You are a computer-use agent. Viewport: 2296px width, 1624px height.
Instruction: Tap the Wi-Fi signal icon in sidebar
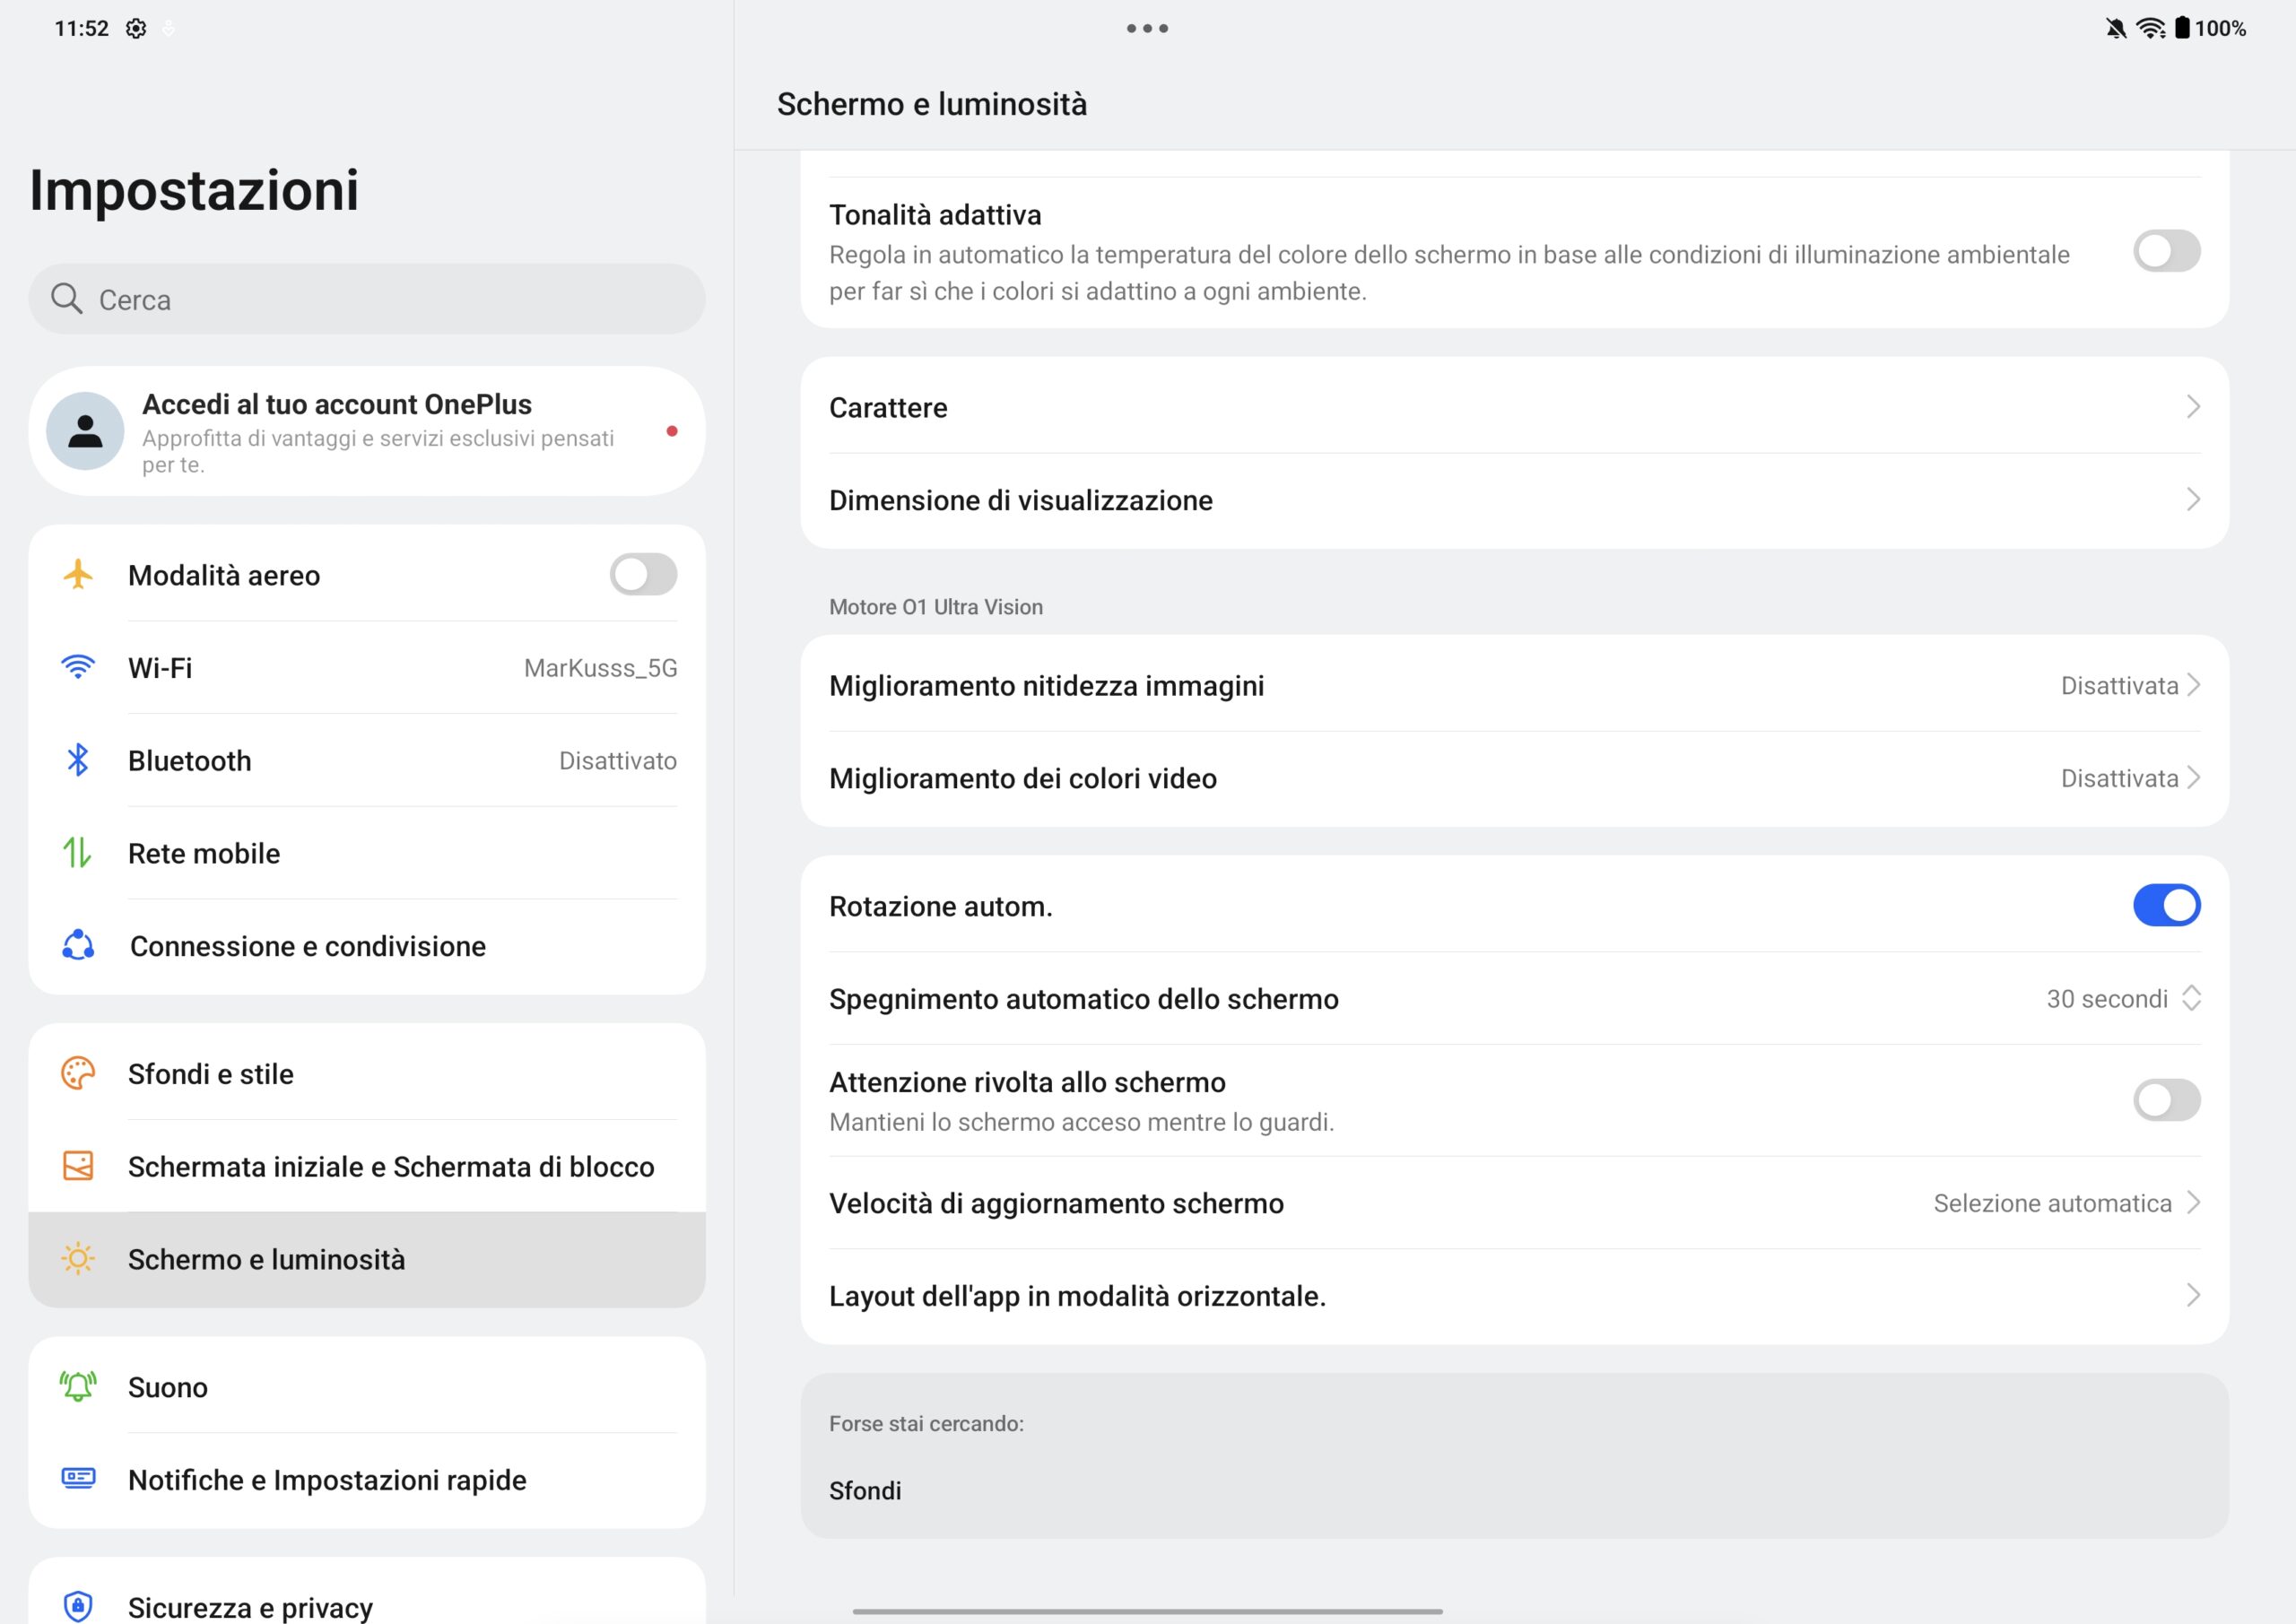pos(78,667)
